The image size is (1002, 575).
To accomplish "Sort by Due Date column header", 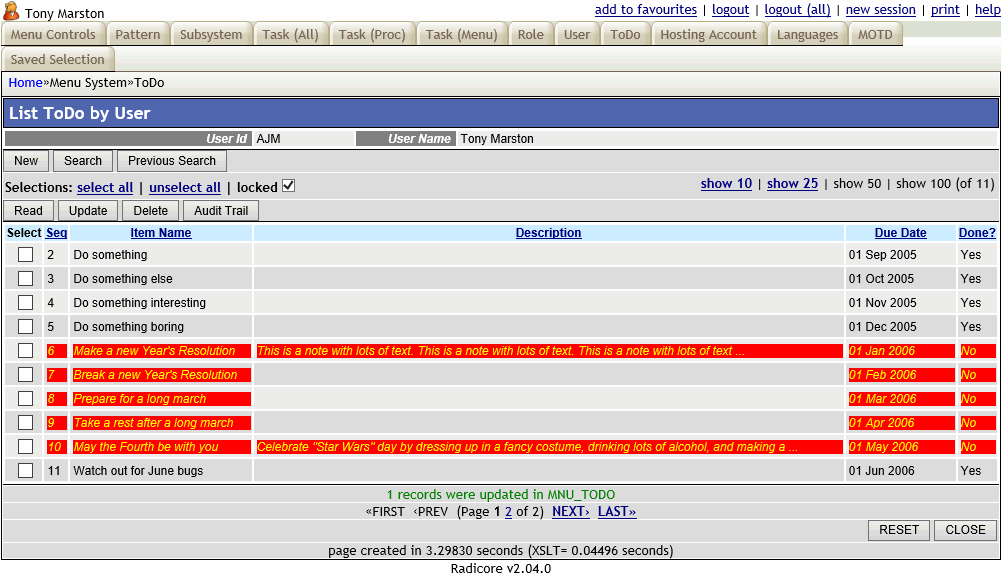I will pyautogui.click(x=900, y=233).
